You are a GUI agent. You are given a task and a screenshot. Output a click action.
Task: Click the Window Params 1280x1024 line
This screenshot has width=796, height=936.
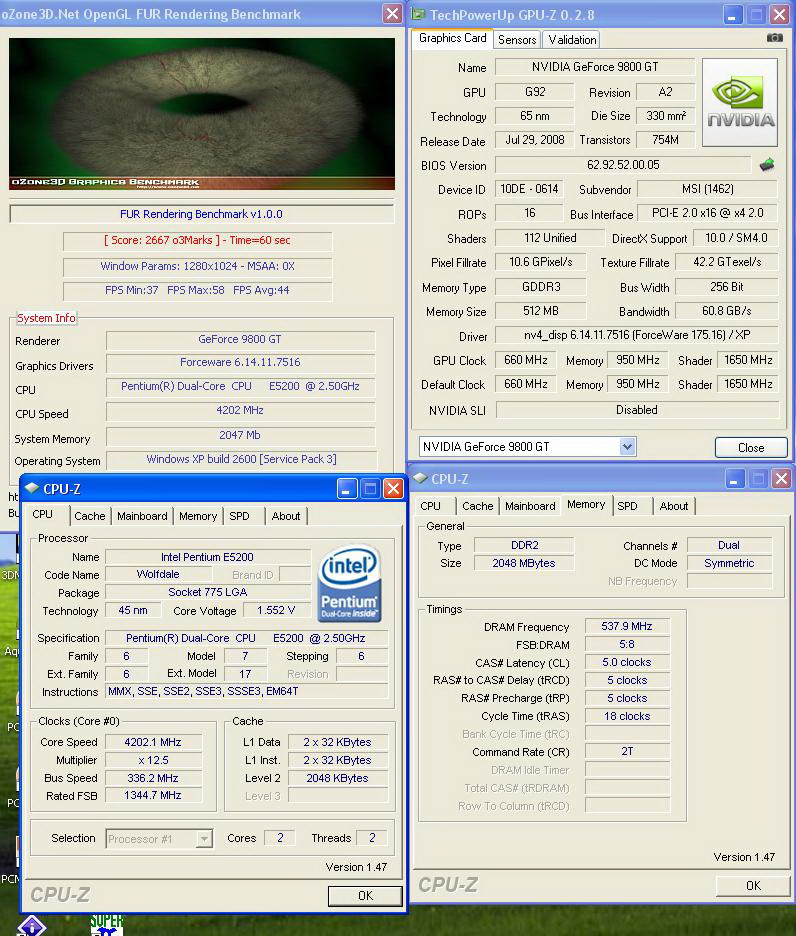click(x=197, y=266)
